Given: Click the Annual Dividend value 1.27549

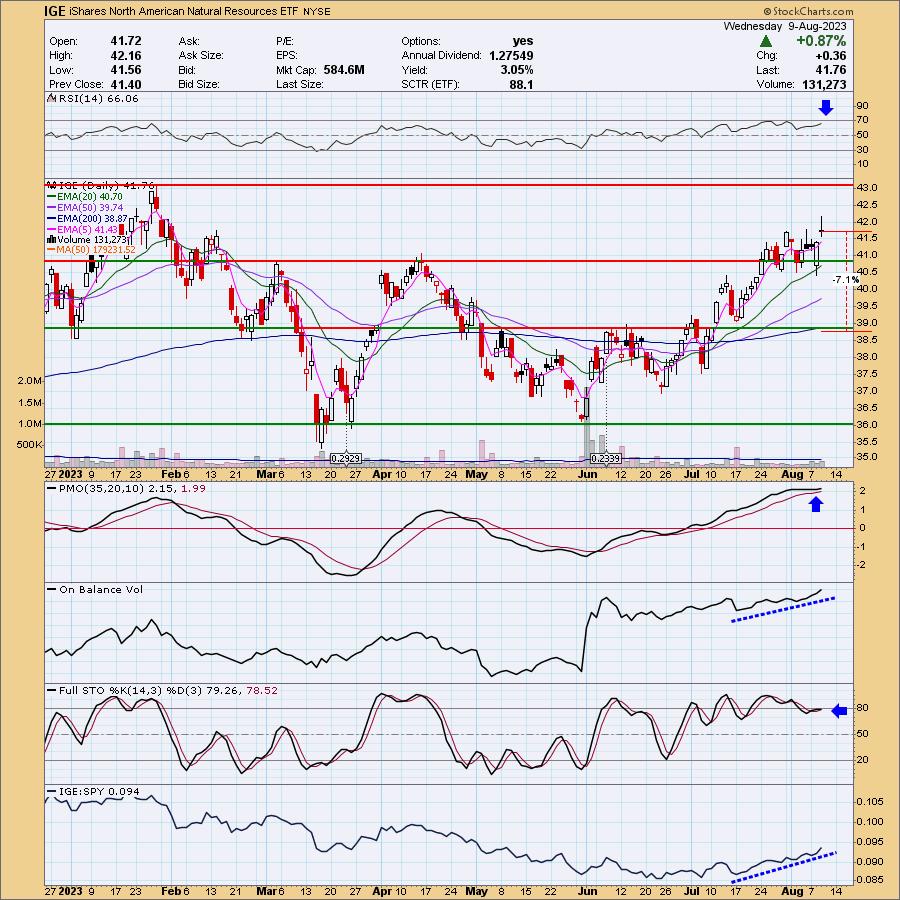Looking at the screenshot, I should pyautogui.click(x=511, y=56).
